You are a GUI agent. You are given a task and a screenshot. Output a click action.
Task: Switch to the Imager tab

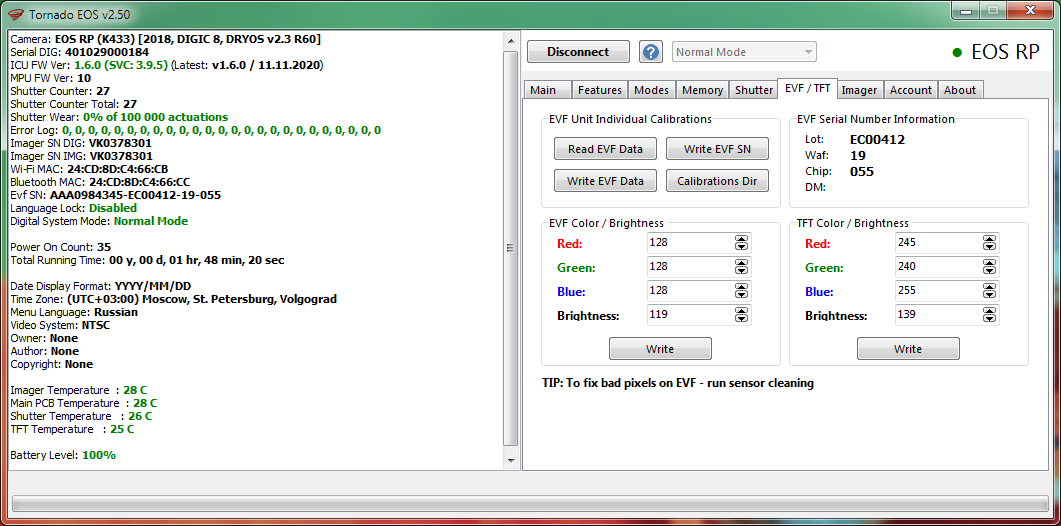pyautogui.click(x=859, y=90)
